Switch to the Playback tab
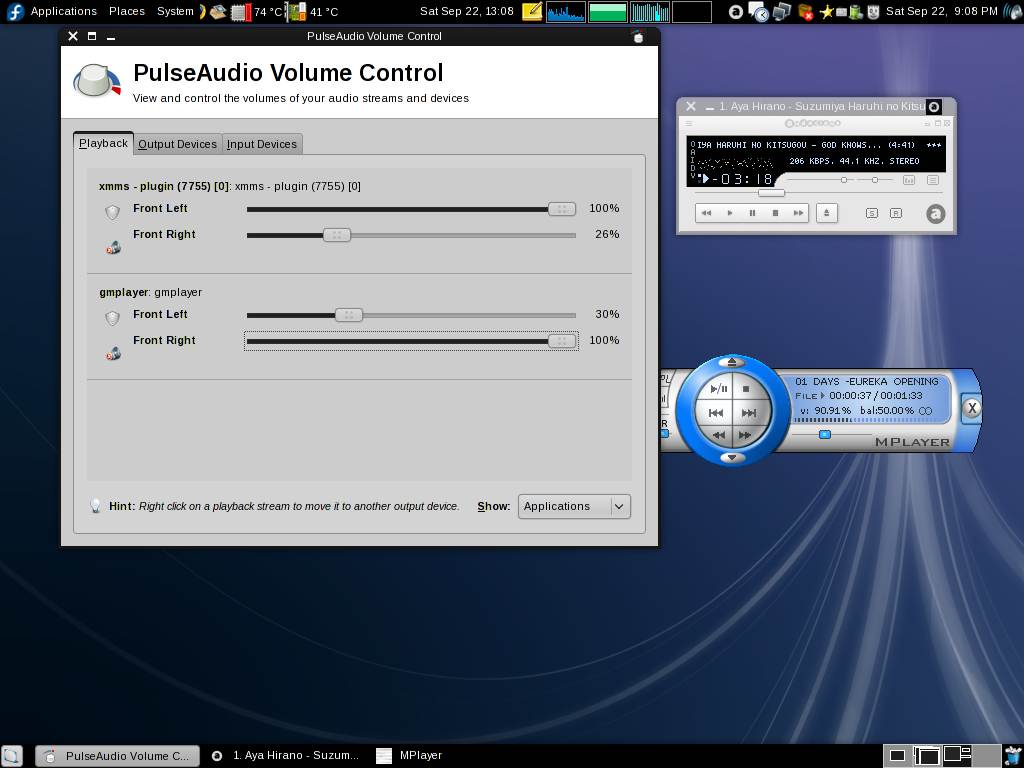Image resolution: width=1024 pixels, height=768 pixels. click(x=103, y=143)
